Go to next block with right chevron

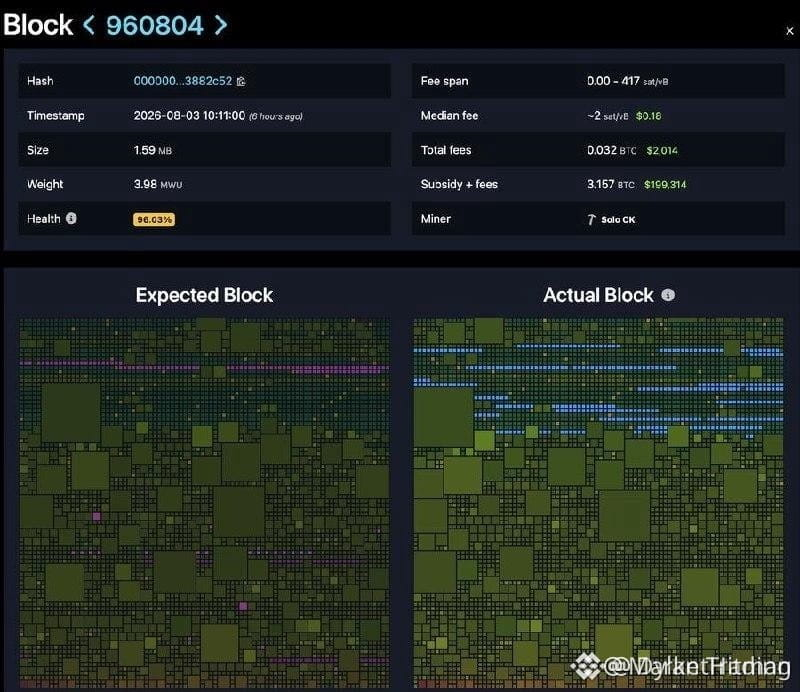click(220, 24)
